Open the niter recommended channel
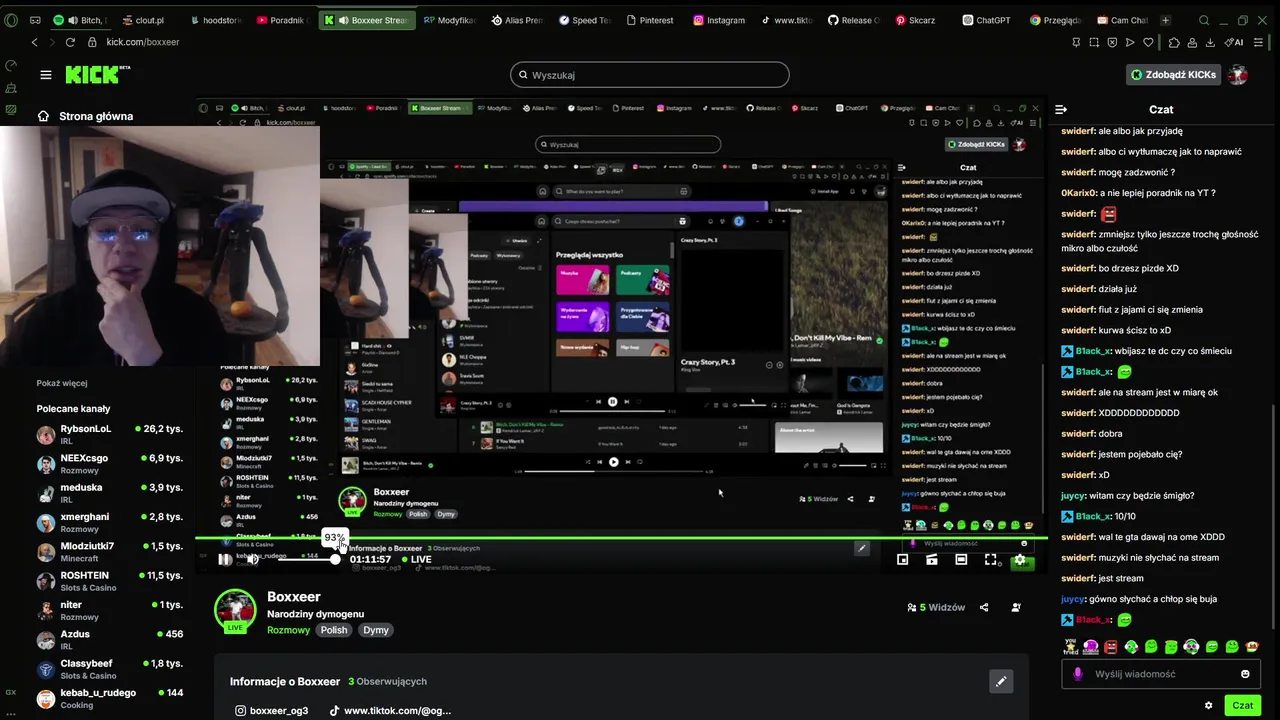Image resolution: width=1280 pixels, height=720 pixels. 110,611
